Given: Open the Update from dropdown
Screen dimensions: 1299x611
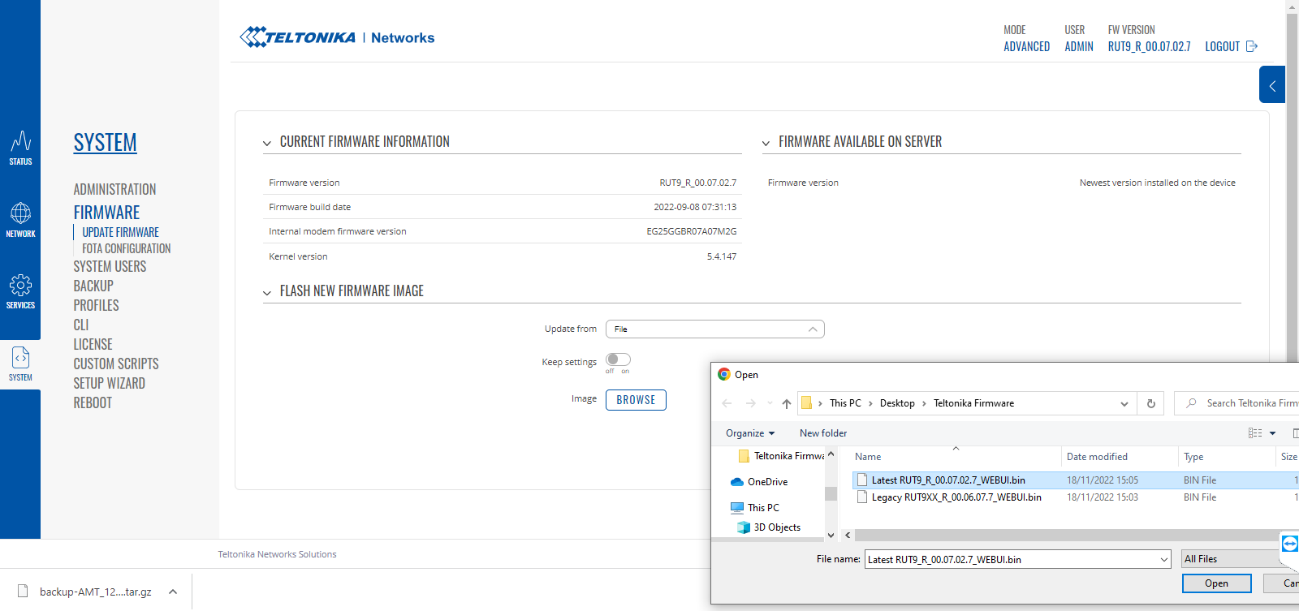Looking at the screenshot, I should [714, 329].
